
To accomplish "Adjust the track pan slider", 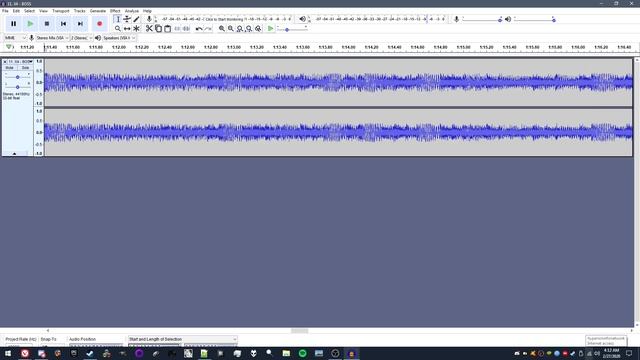I will click(17, 87).
